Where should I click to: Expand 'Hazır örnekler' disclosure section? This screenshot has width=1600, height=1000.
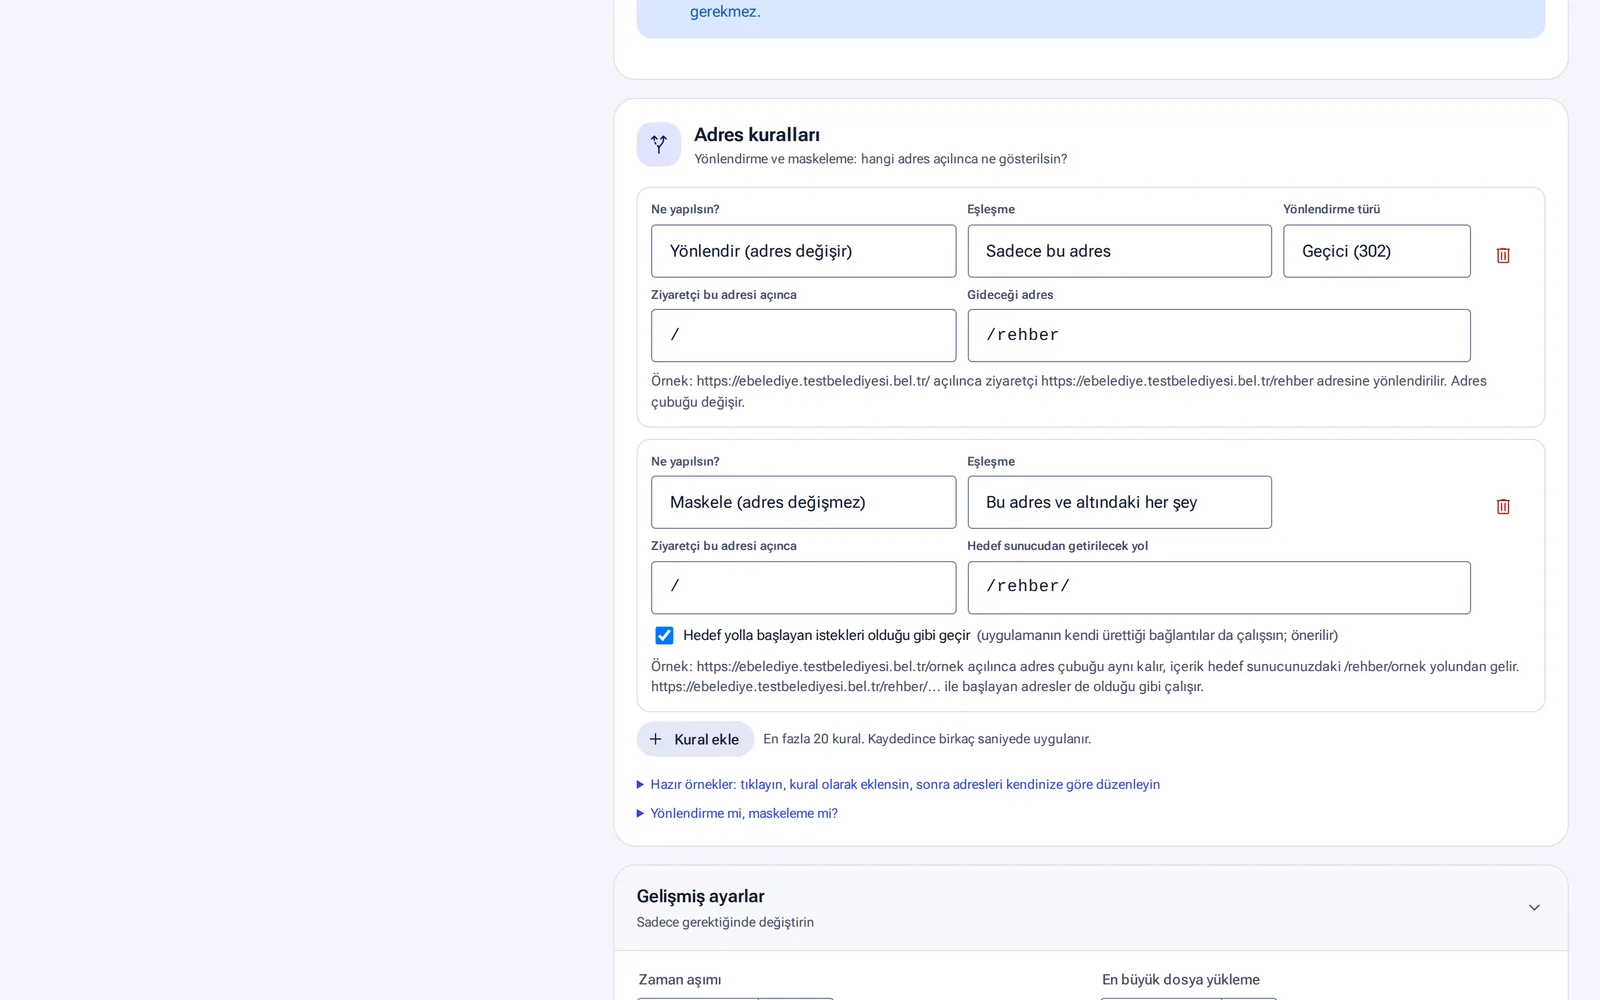pos(898,784)
